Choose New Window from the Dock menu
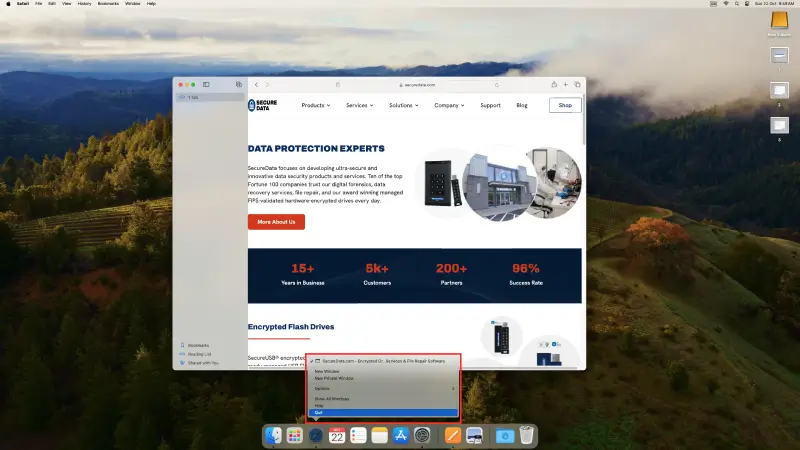Viewport: 800px width, 450px height. 383,371
